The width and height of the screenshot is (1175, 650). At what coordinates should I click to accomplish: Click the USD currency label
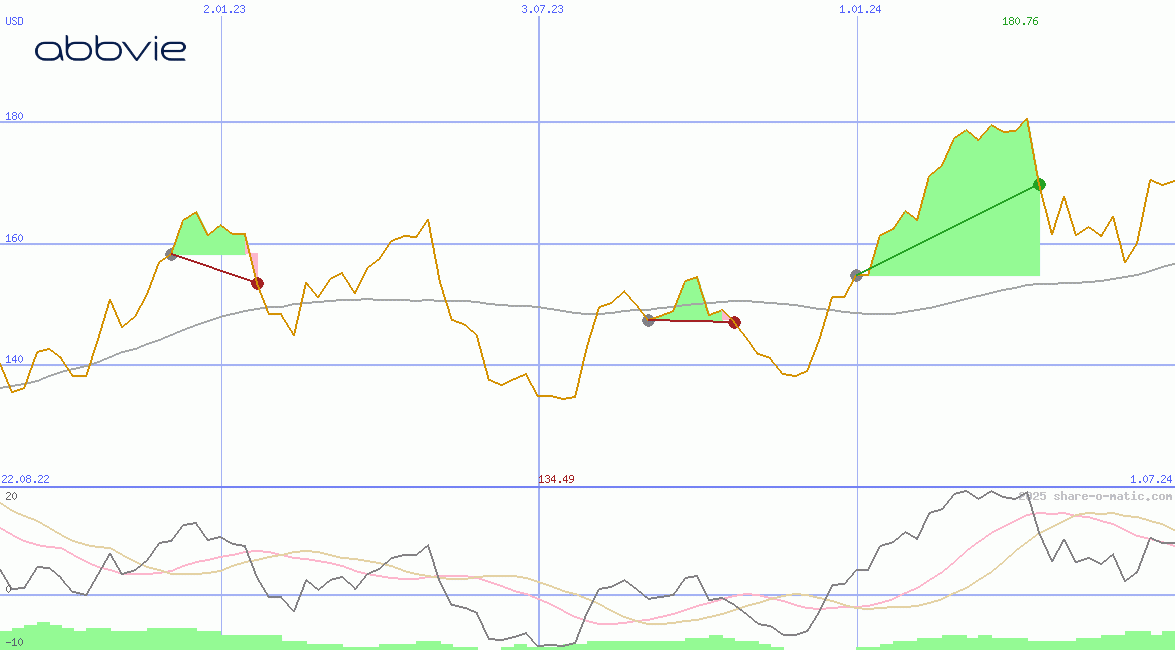[x=14, y=21]
